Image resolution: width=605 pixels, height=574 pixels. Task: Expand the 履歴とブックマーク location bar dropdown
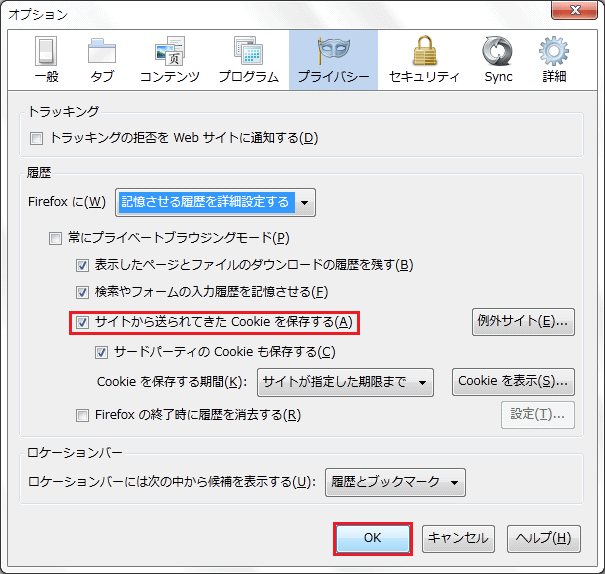pyautogui.click(x=396, y=482)
